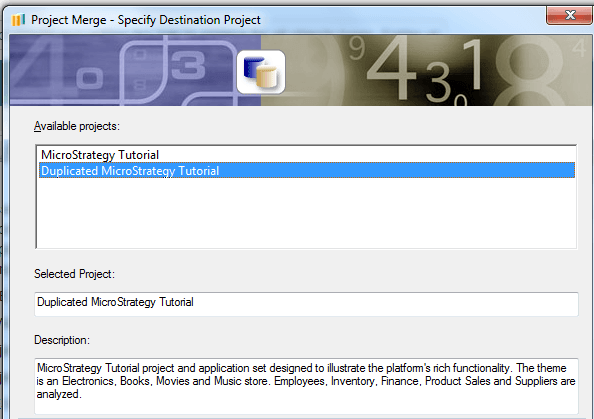Select MicroStrategy Tutorial in available projects
The height and width of the screenshot is (419, 594).
100,155
